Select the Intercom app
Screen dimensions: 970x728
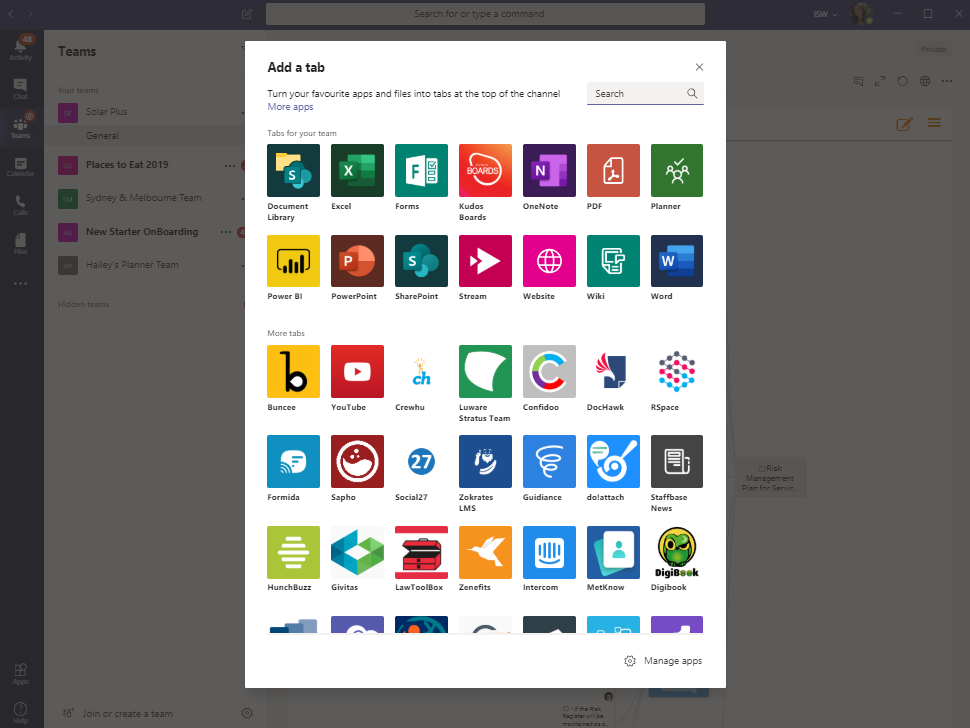pyautogui.click(x=549, y=552)
